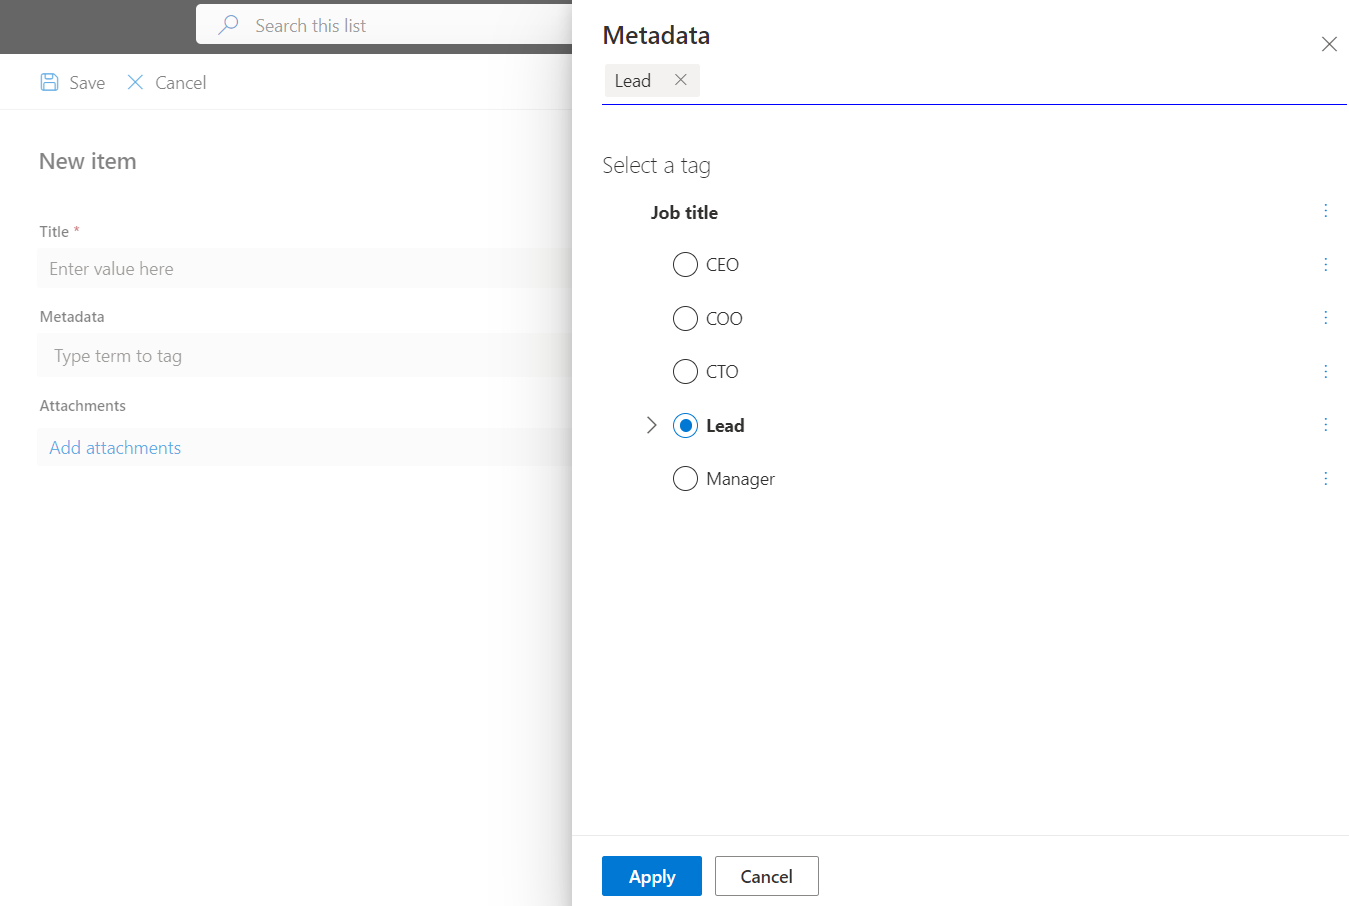Click Cancel in the Metadata panel
Screen dimensions: 1349x906
pyautogui.click(x=766, y=876)
